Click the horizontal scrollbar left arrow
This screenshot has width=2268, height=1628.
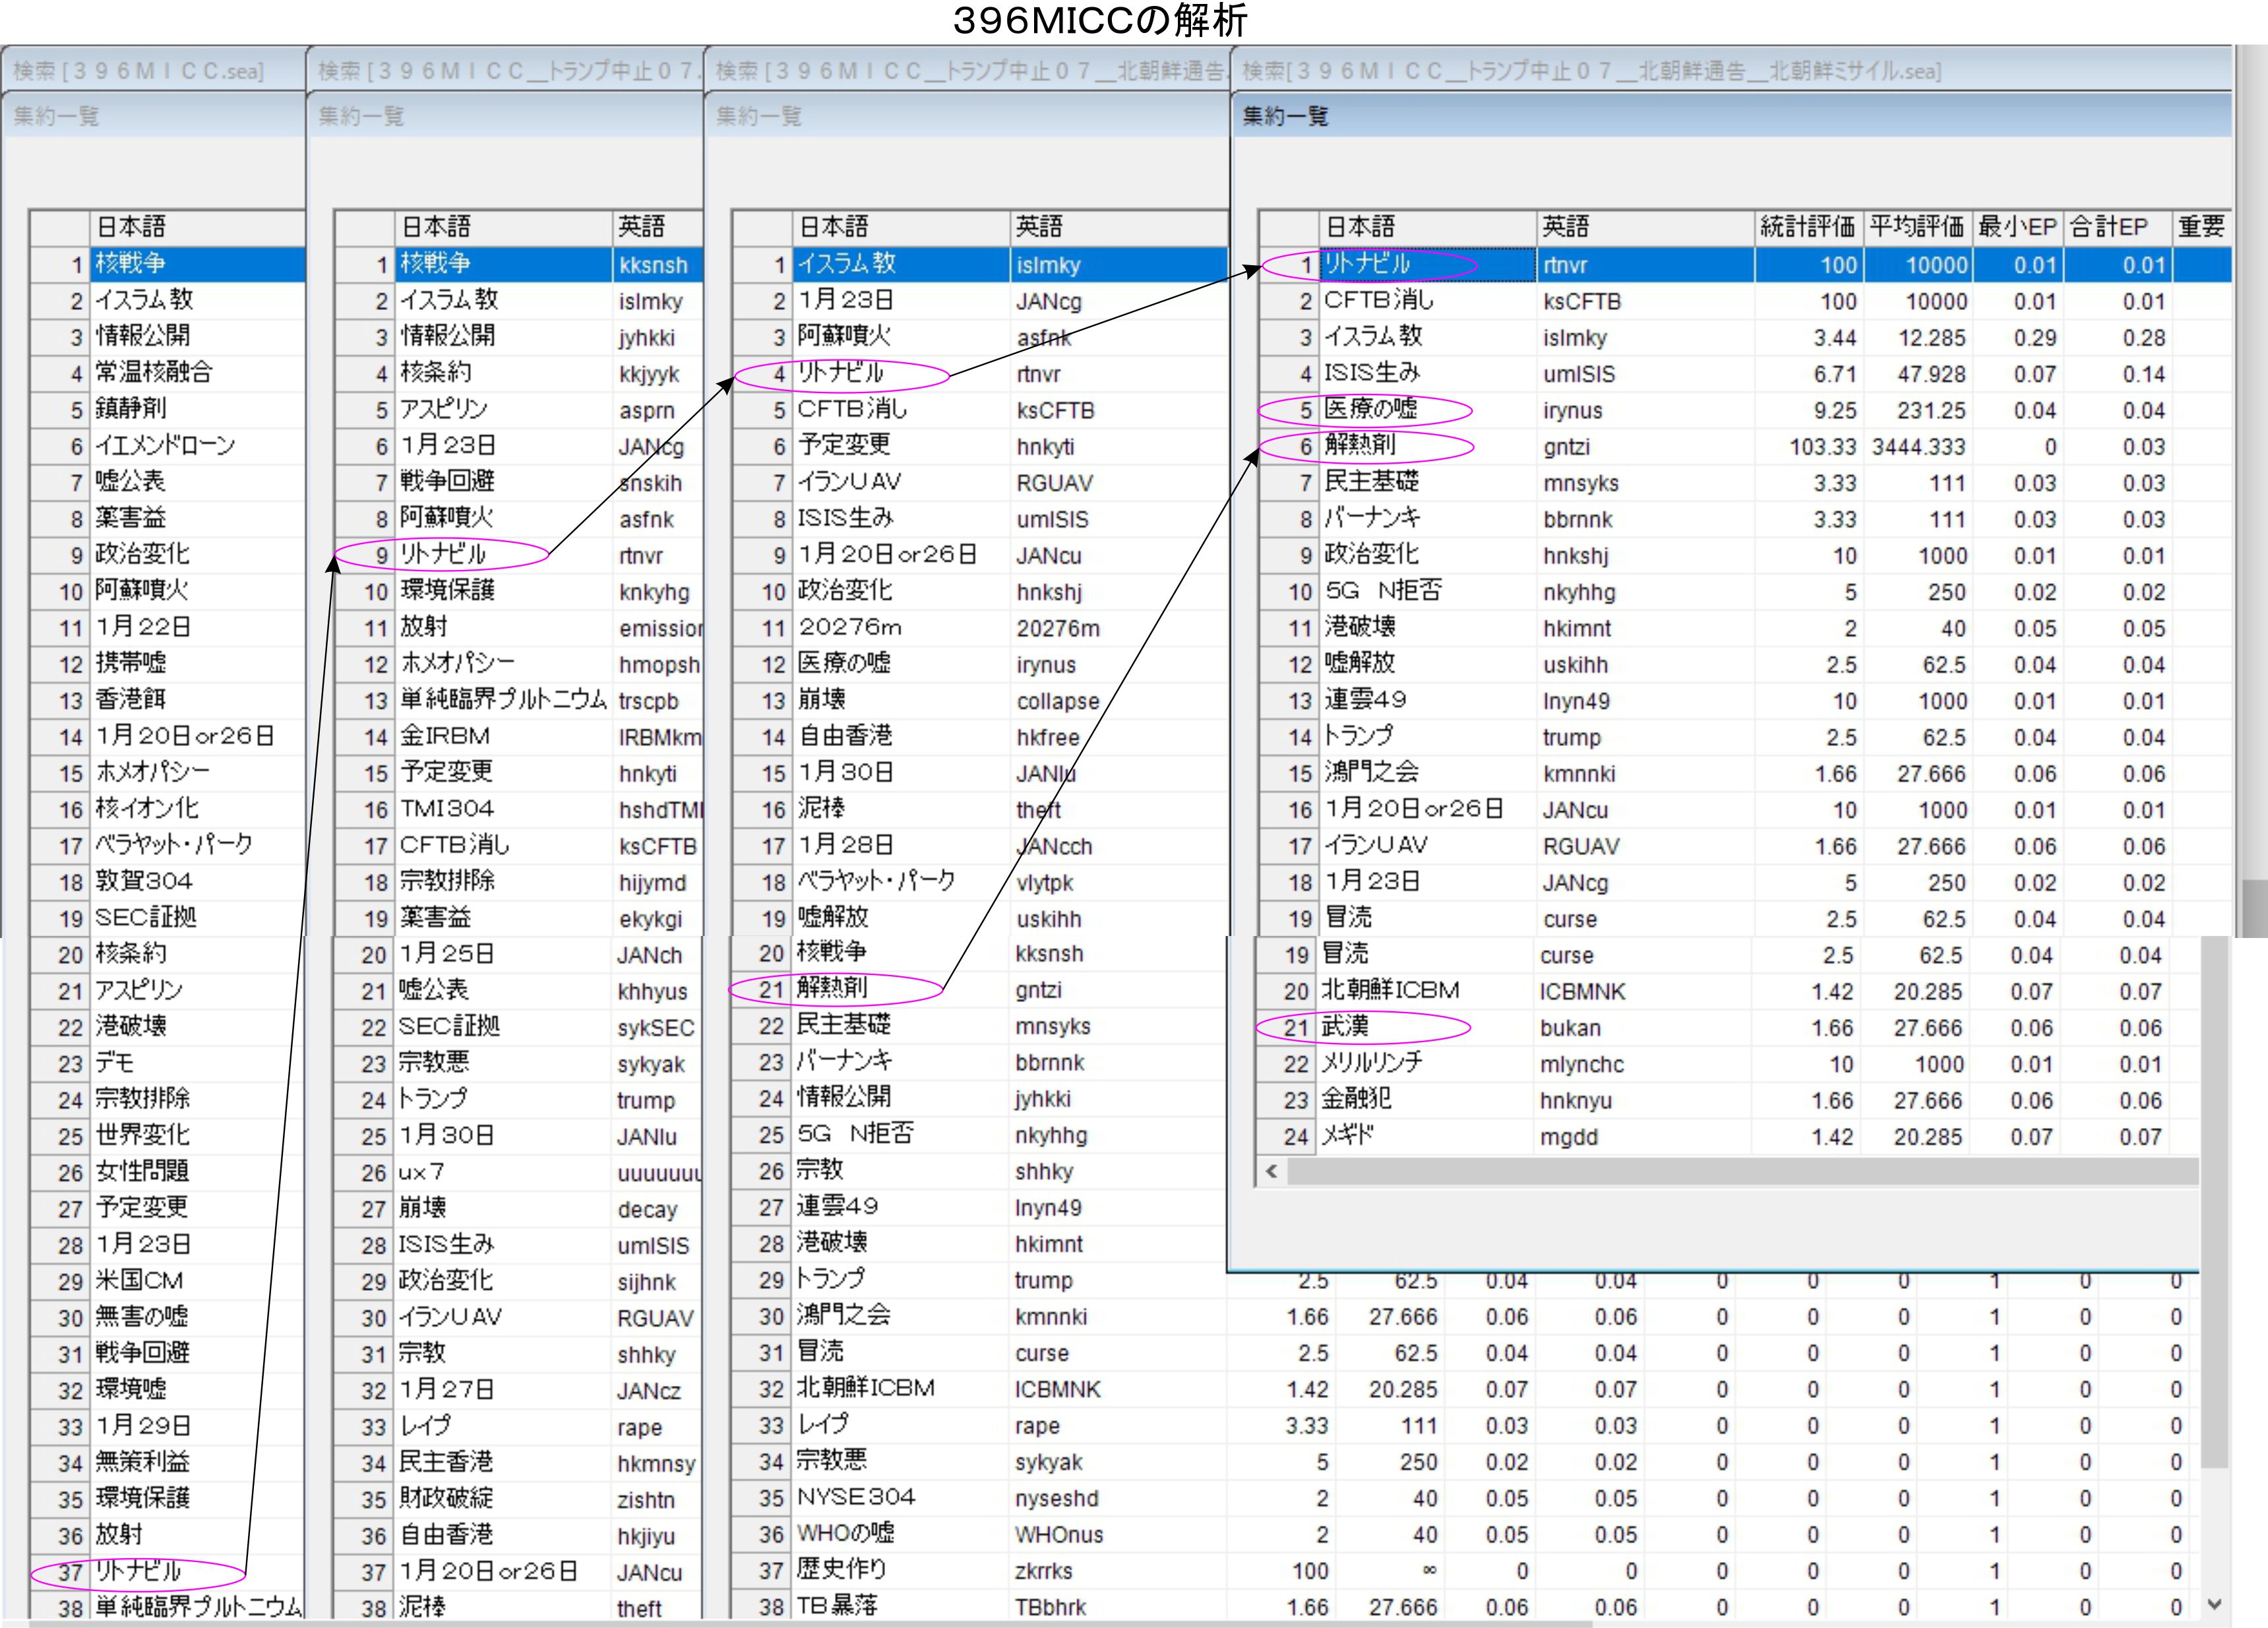tap(1271, 1171)
